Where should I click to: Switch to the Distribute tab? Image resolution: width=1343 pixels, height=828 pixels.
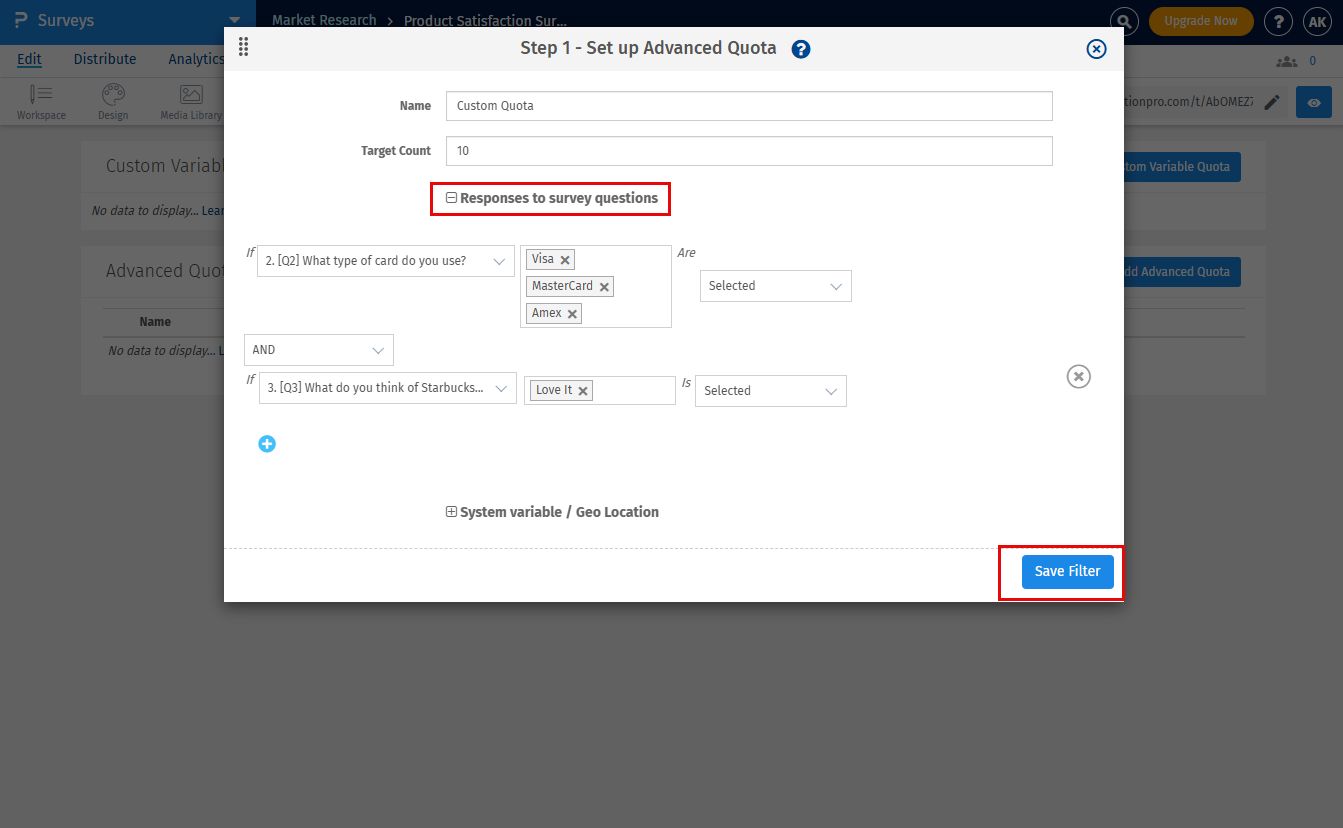[x=104, y=59]
